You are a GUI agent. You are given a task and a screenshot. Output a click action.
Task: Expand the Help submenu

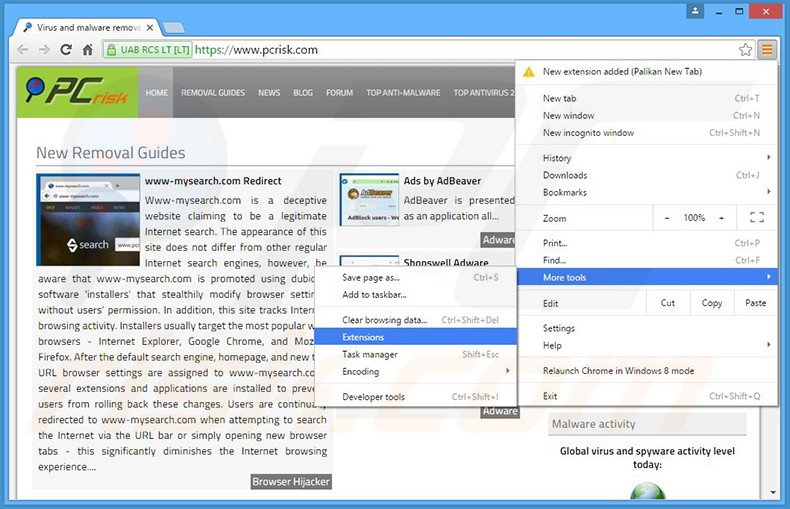pos(646,345)
